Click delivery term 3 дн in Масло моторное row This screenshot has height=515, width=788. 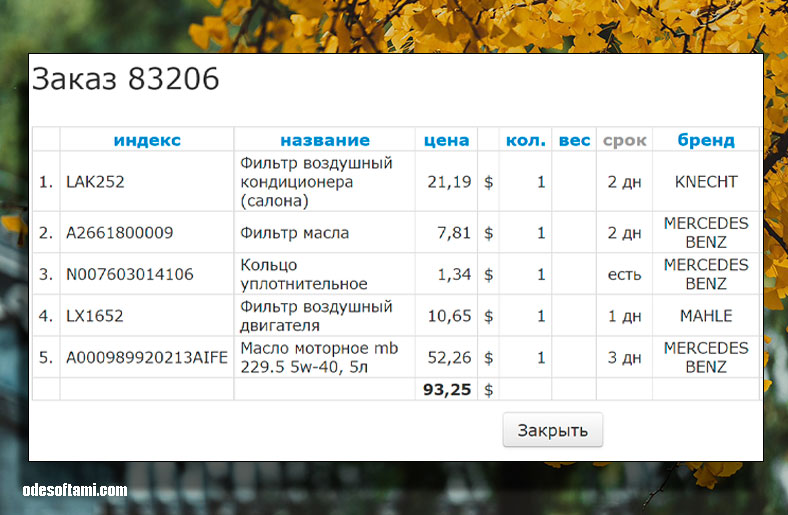(x=624, y=357)
